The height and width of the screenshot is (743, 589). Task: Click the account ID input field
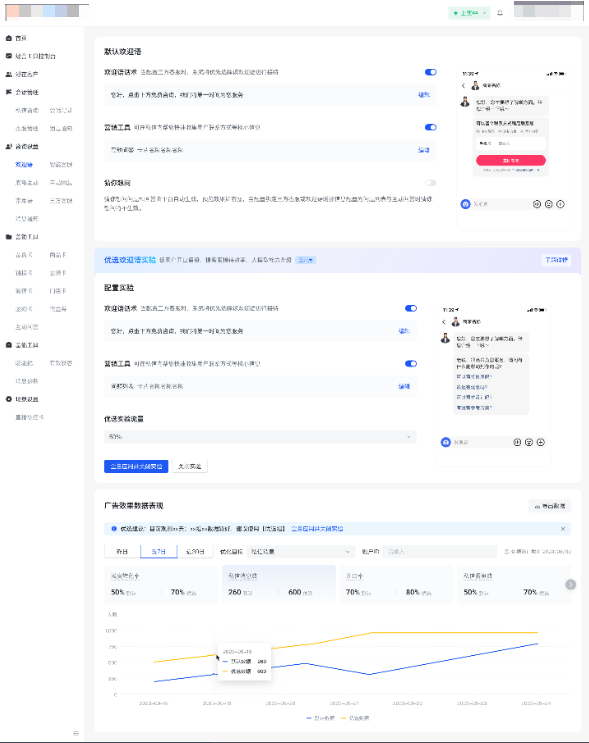coord(440,552)
